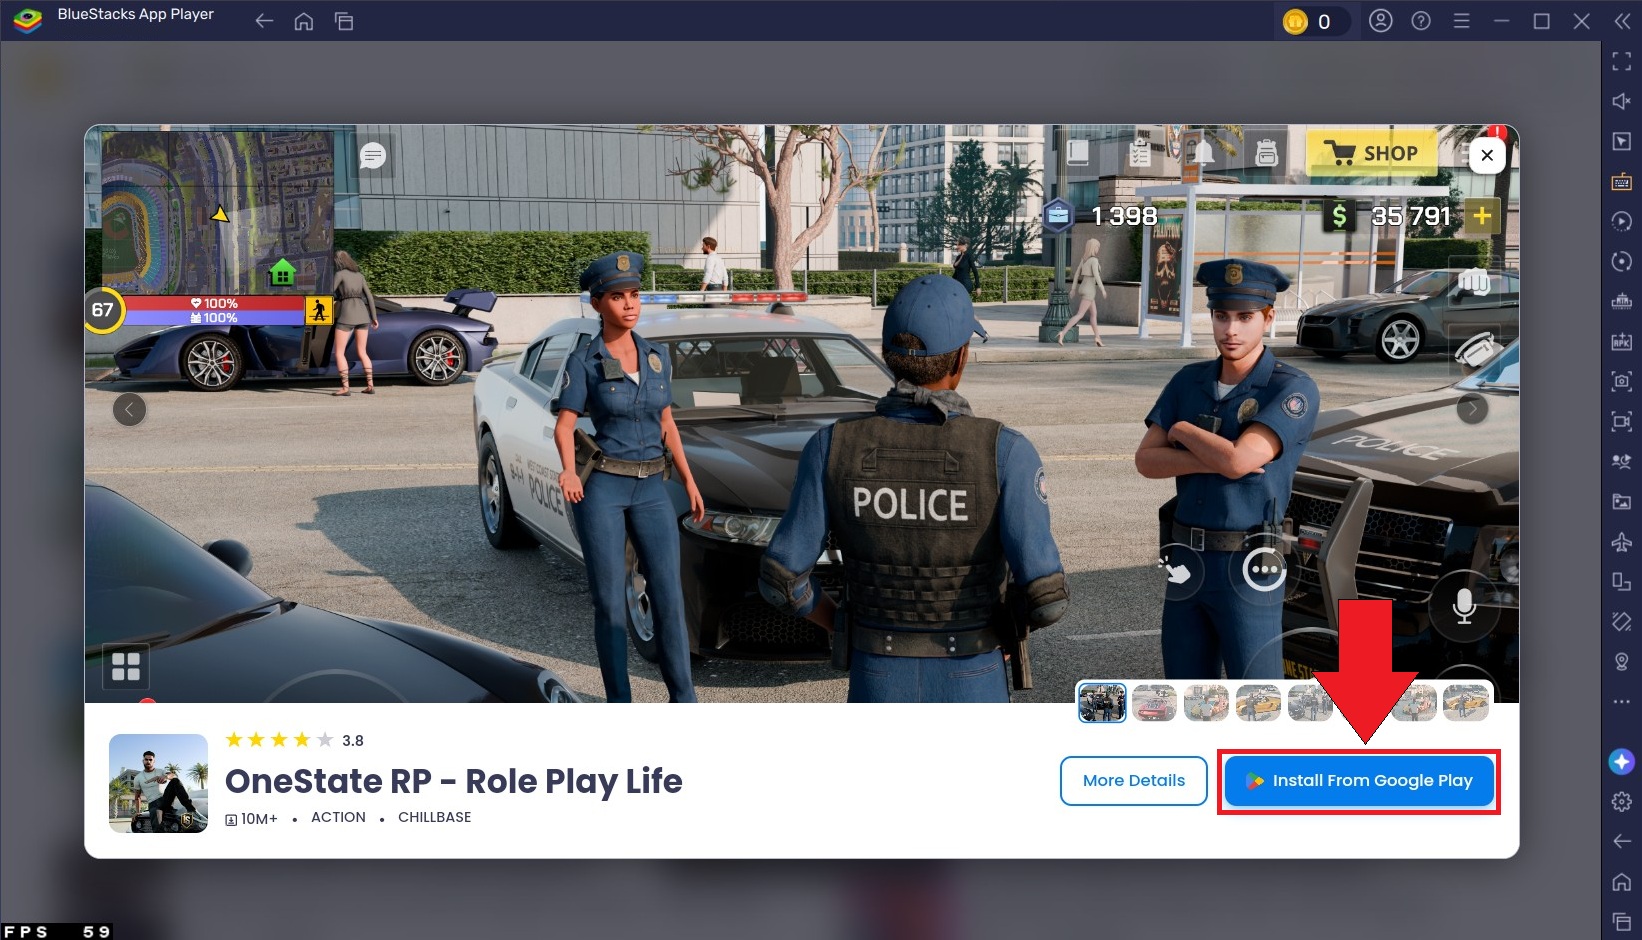Open BlueStacks home from title bar
Screen dimensions: 1642x940
click(x=304, y=21)
